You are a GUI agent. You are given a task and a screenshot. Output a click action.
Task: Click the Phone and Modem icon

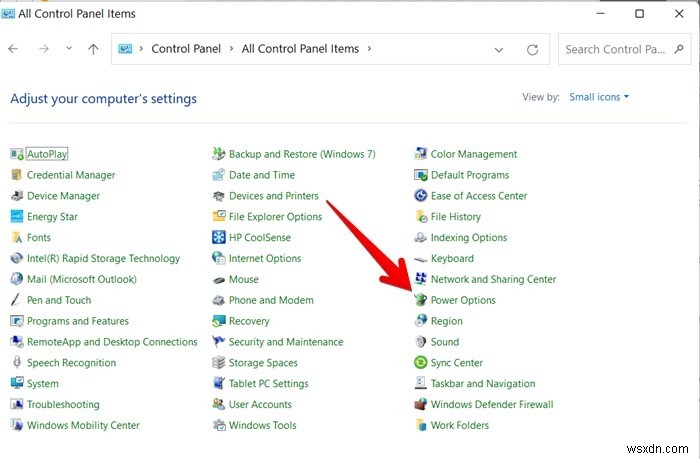[x=219, y=300]
